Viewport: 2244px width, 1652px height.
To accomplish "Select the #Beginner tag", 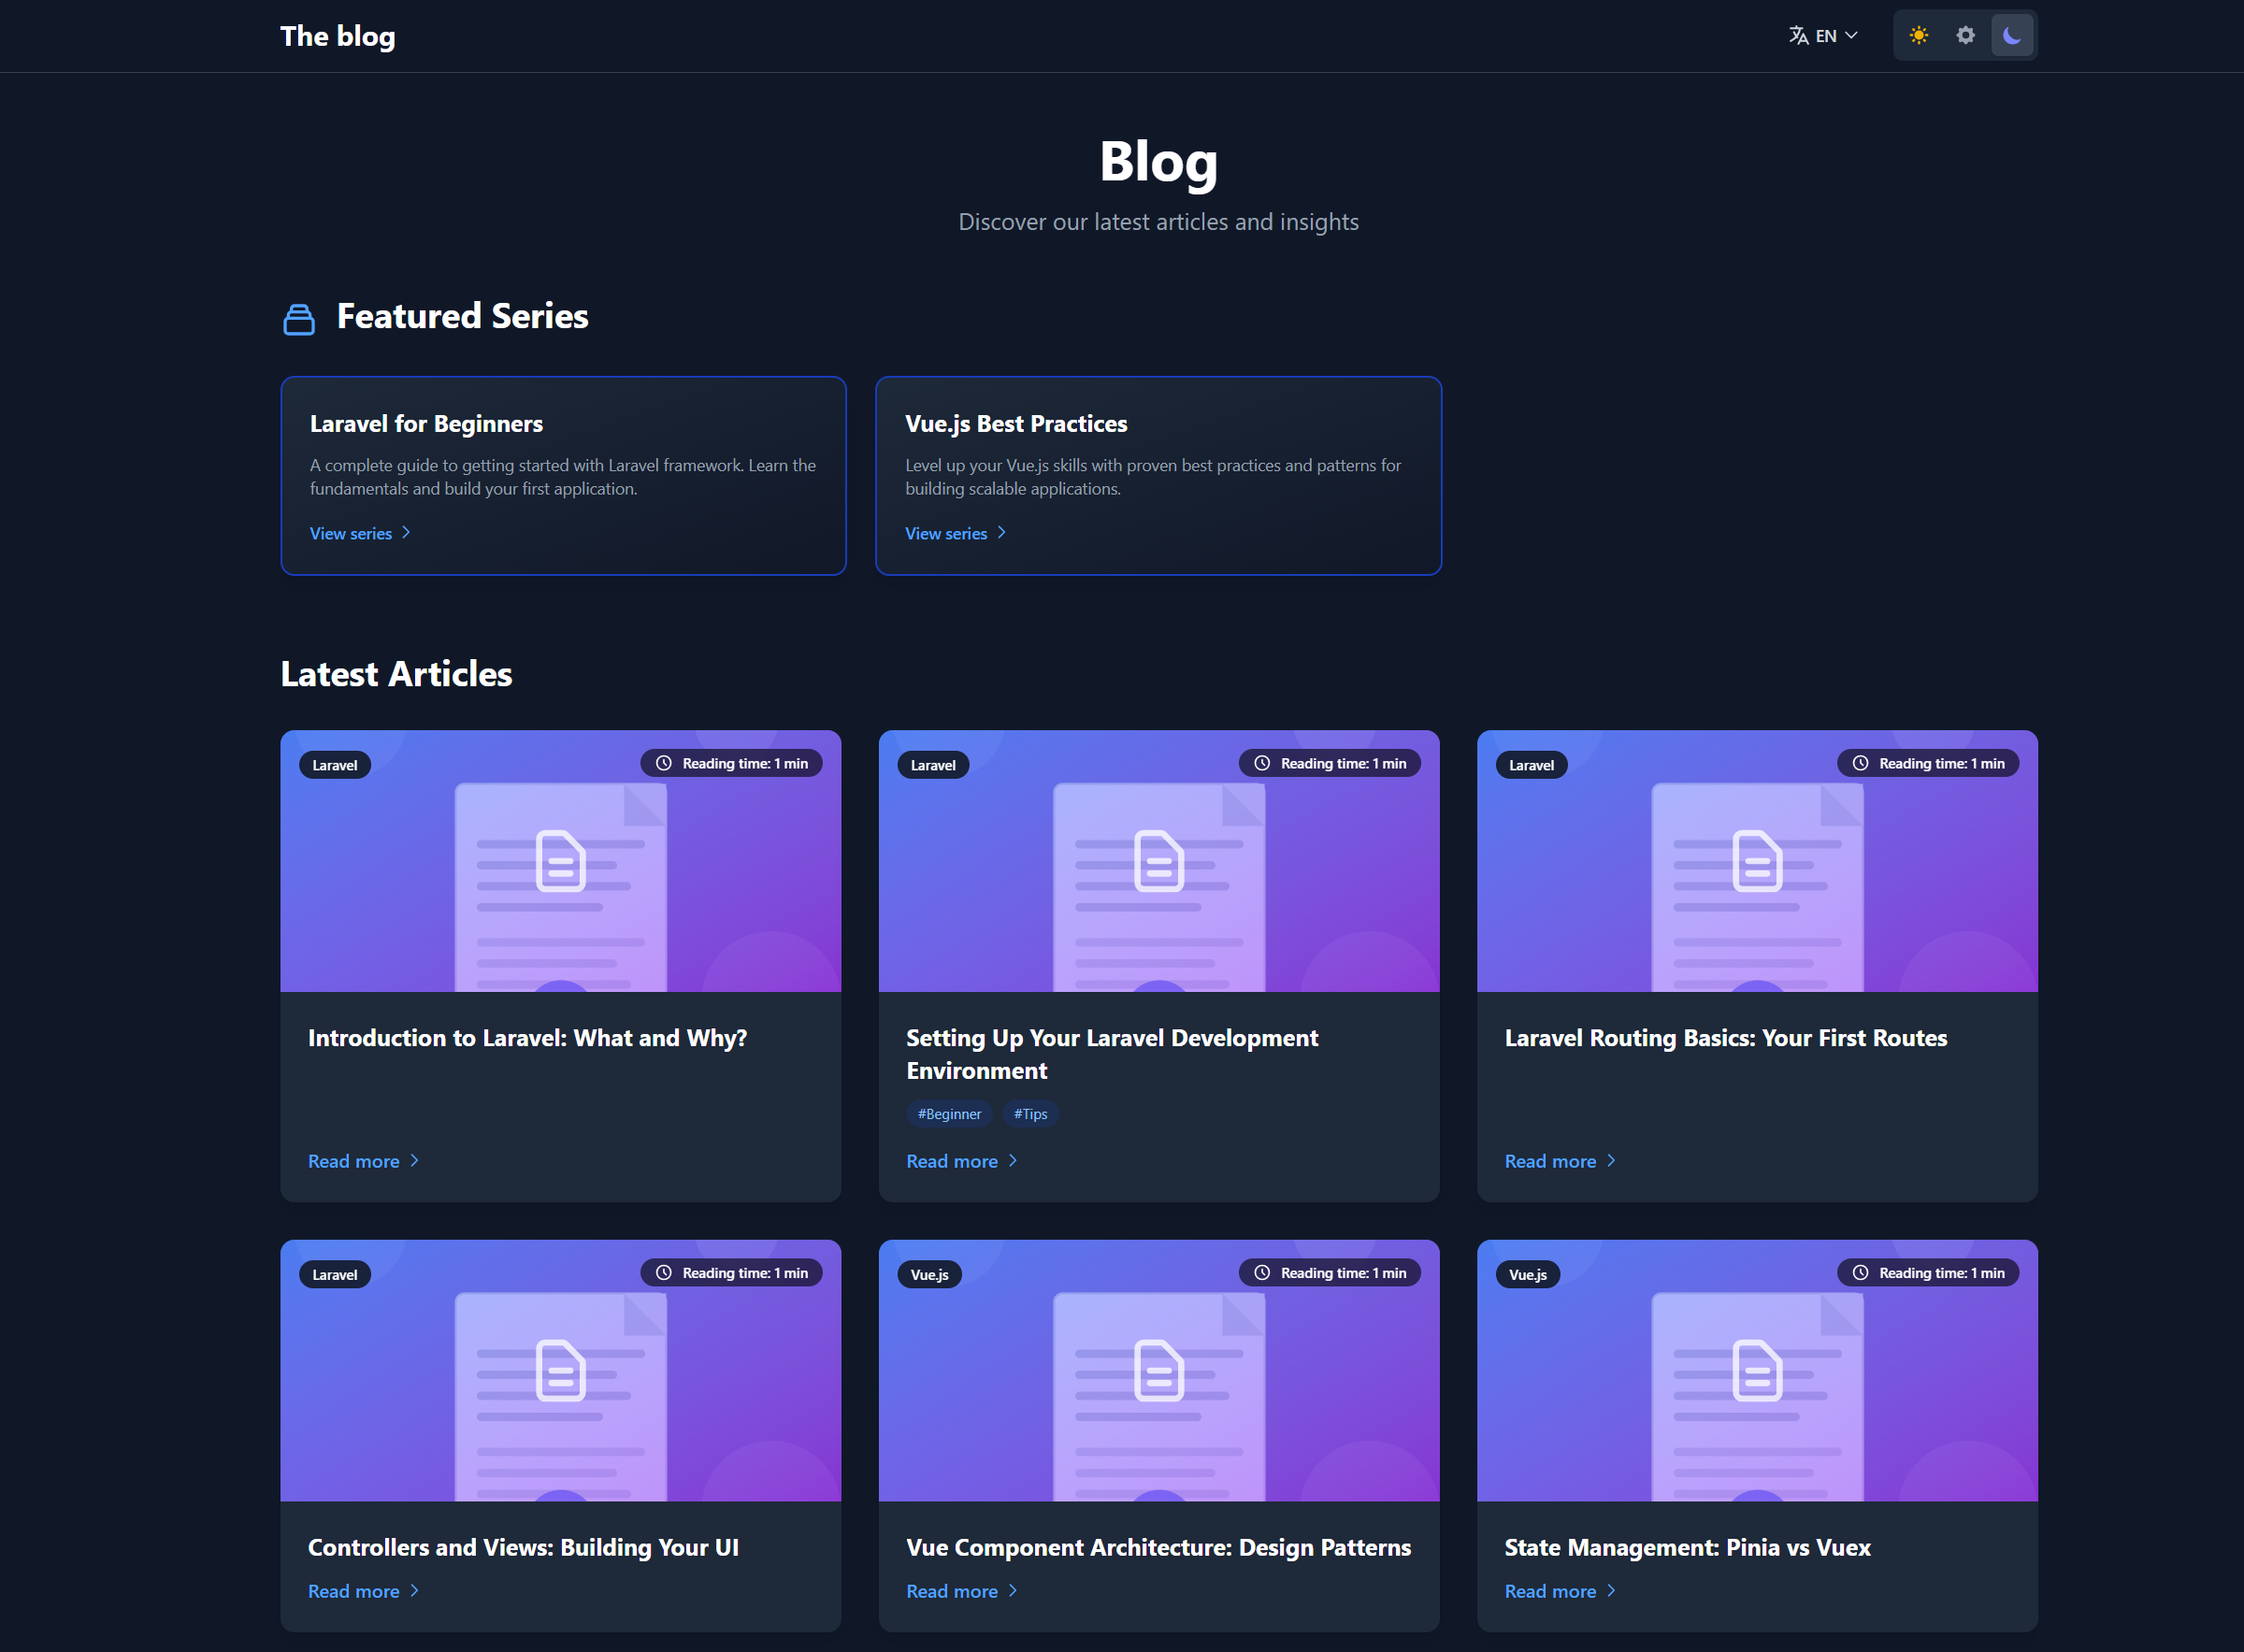I will [948, 1114].
